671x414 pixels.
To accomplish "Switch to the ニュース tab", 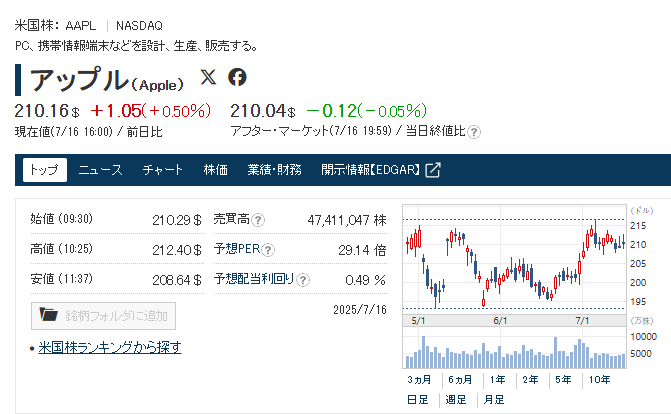I will coord(101,170).
